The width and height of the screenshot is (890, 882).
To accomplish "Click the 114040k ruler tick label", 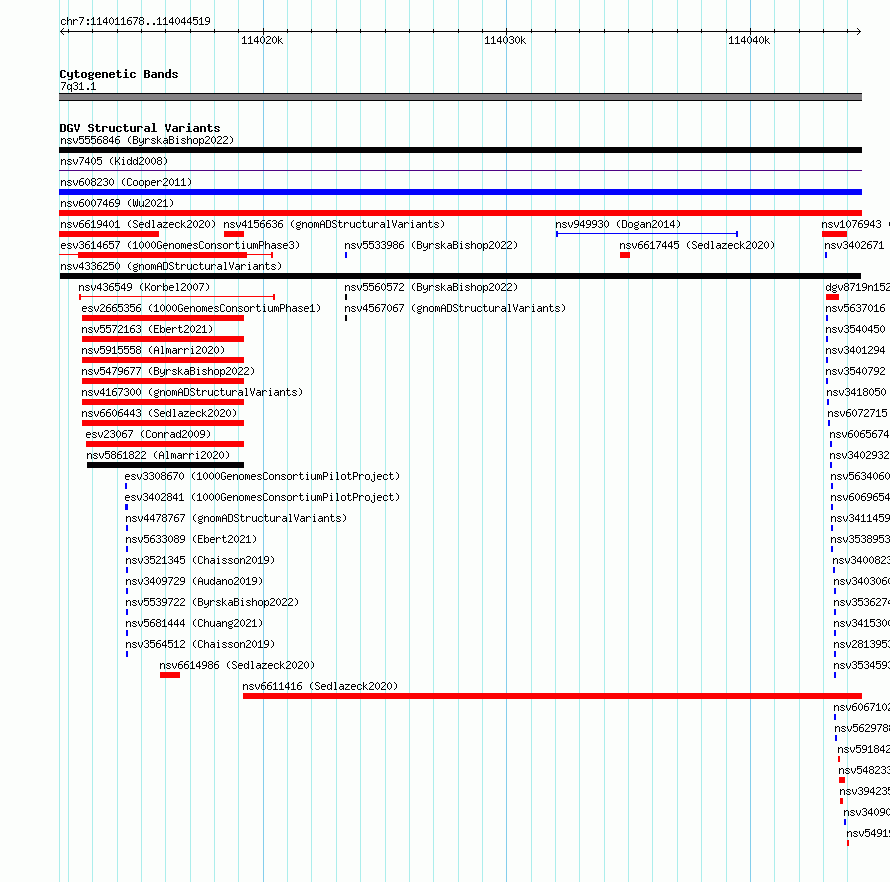I will tap(749, 40).
